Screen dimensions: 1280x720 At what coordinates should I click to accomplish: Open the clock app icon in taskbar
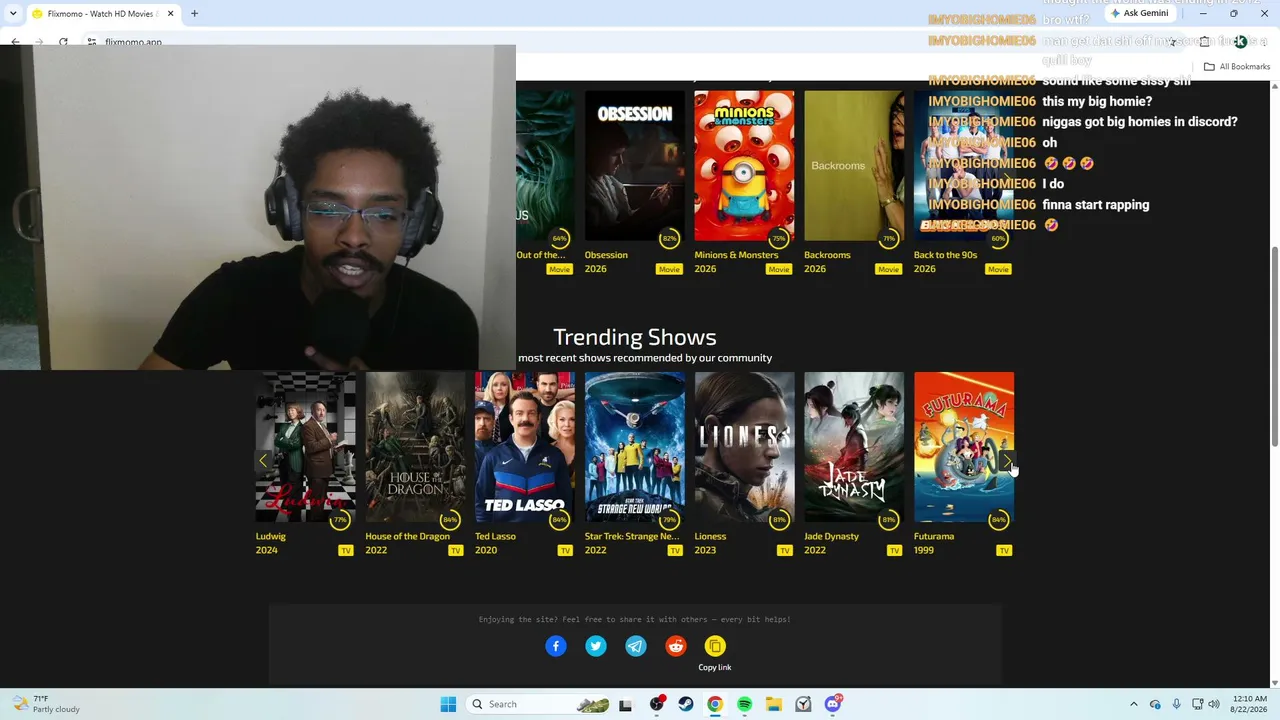coord(803,704)
